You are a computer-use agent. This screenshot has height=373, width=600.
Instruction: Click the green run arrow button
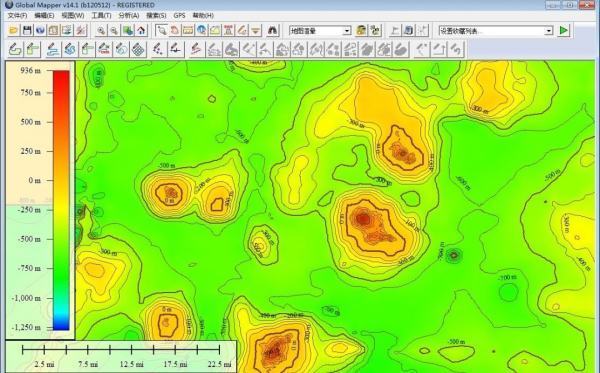tap(564, 31)
